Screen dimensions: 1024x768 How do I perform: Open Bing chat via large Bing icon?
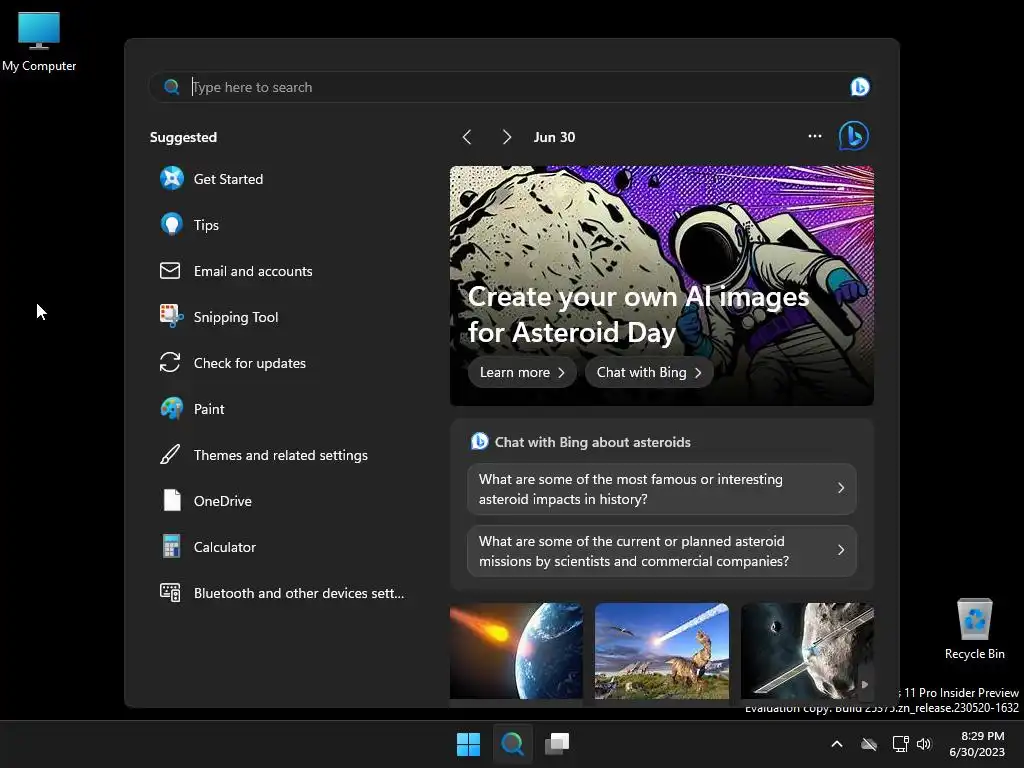coord(854,136)
